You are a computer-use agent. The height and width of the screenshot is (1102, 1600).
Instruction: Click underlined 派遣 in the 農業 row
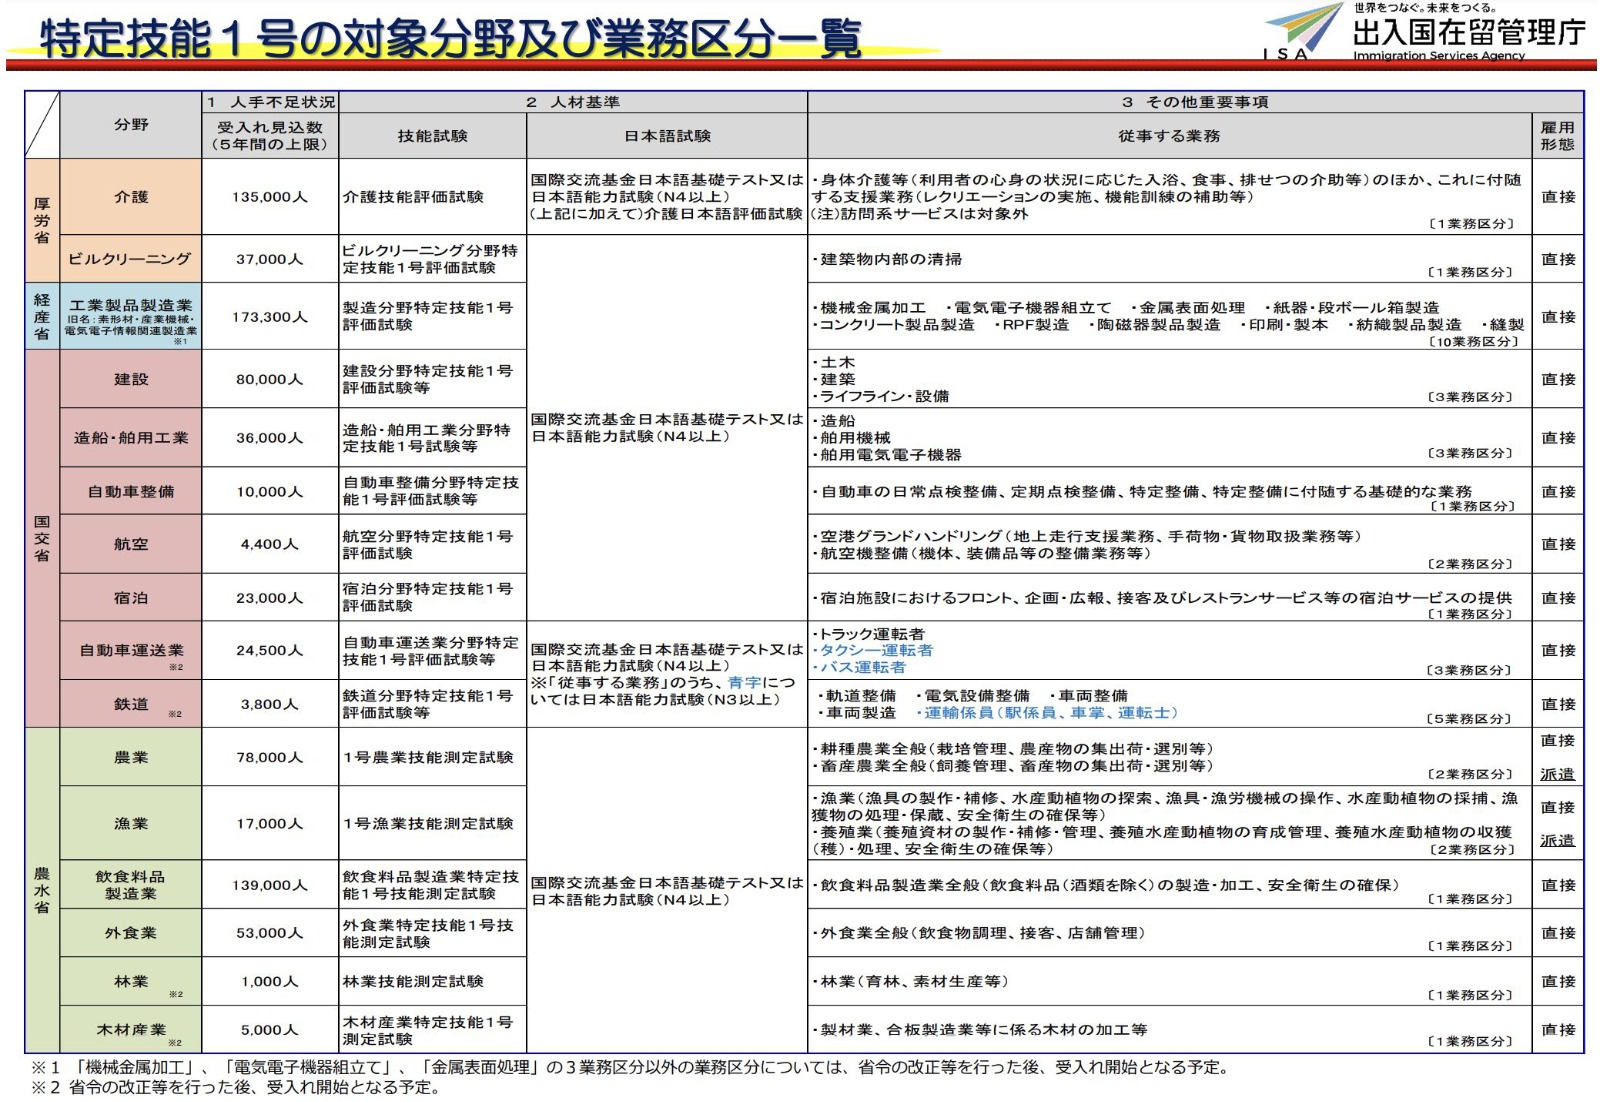pos(1557,774)
